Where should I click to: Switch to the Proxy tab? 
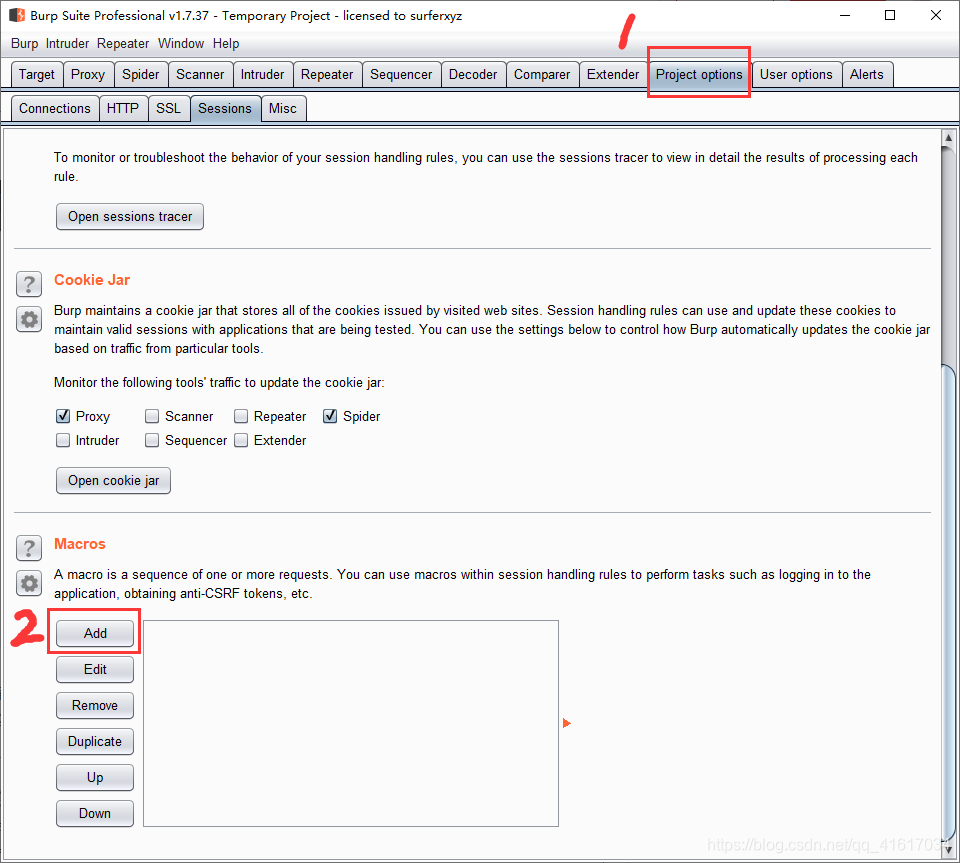88,75
